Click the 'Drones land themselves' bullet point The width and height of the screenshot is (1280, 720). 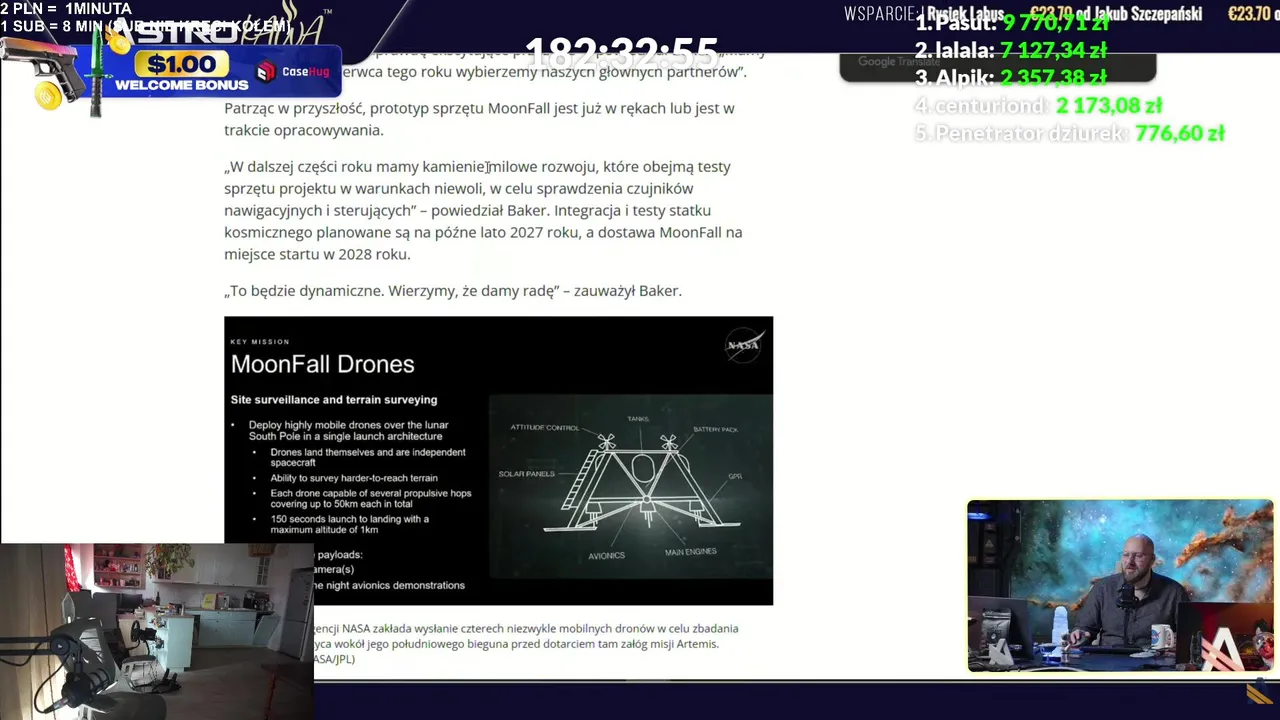tap(367, 458)
